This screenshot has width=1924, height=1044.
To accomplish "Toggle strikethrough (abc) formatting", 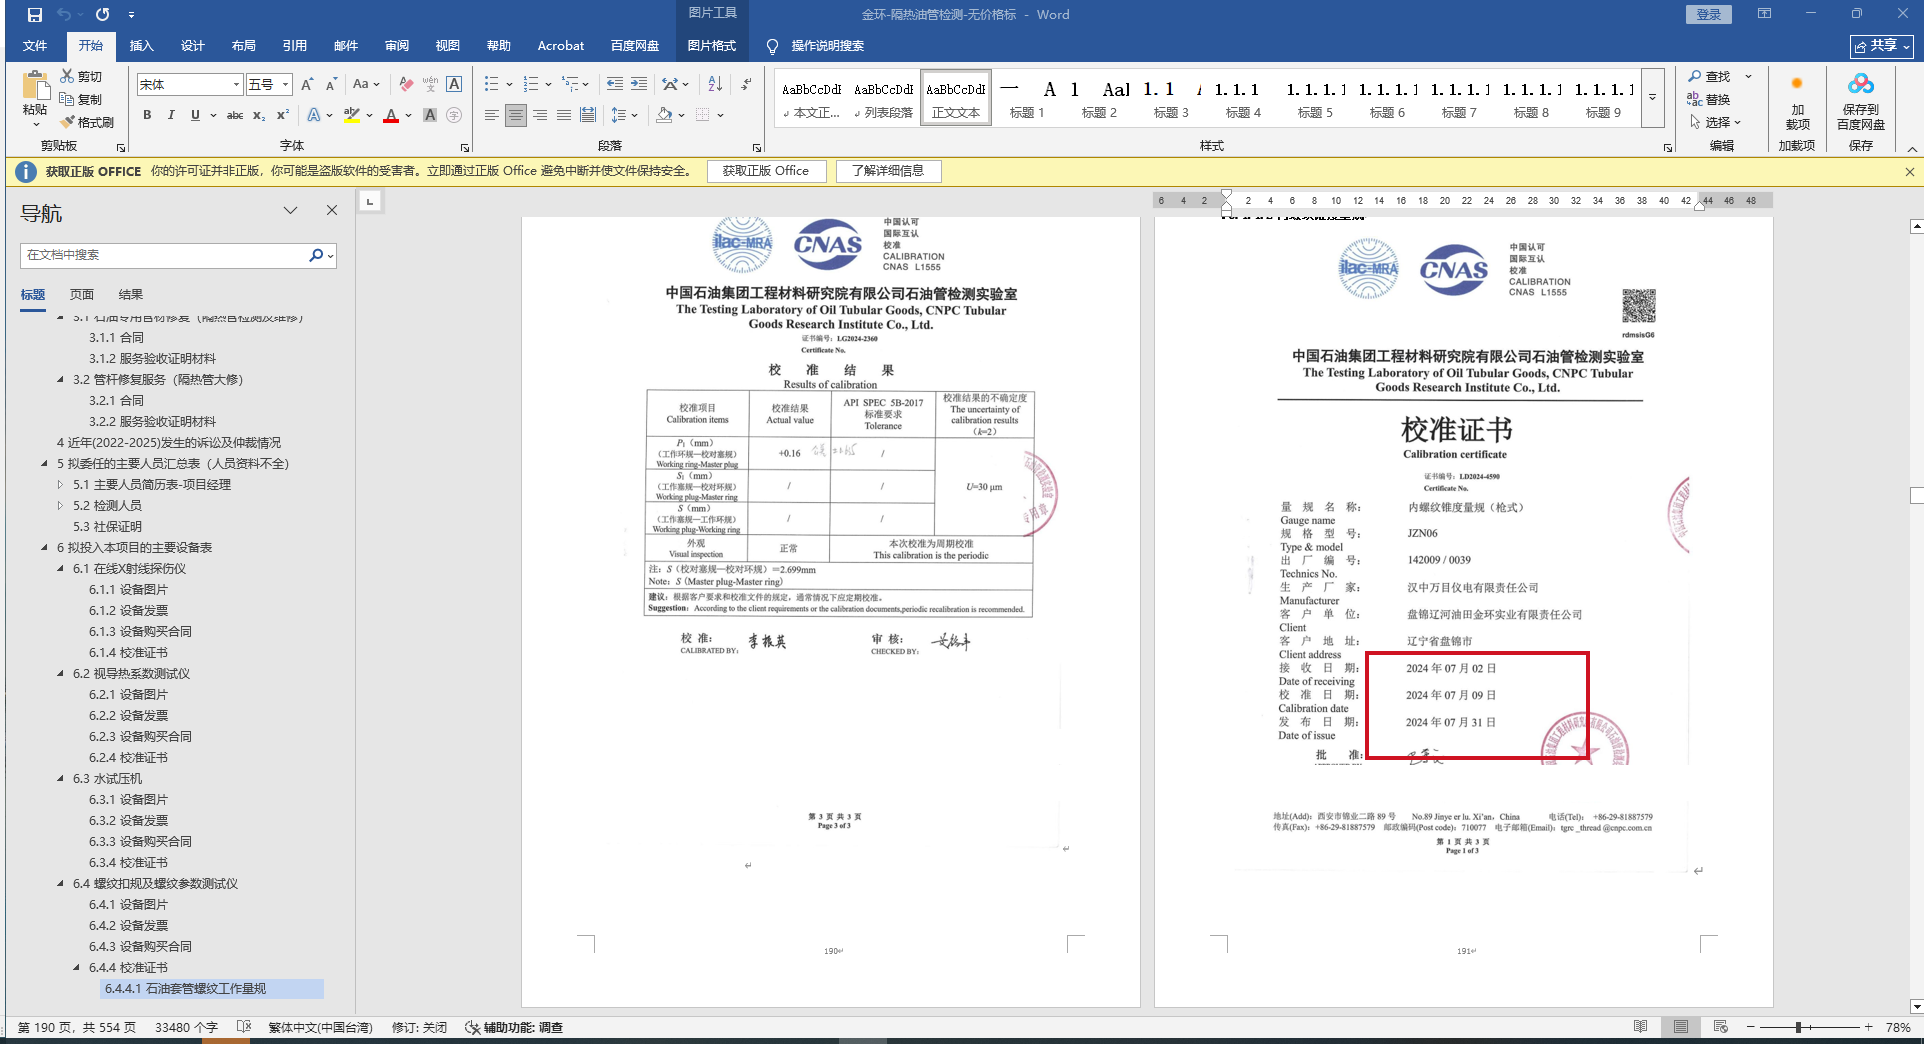I will pyautogui.click(x=235, y=115).
